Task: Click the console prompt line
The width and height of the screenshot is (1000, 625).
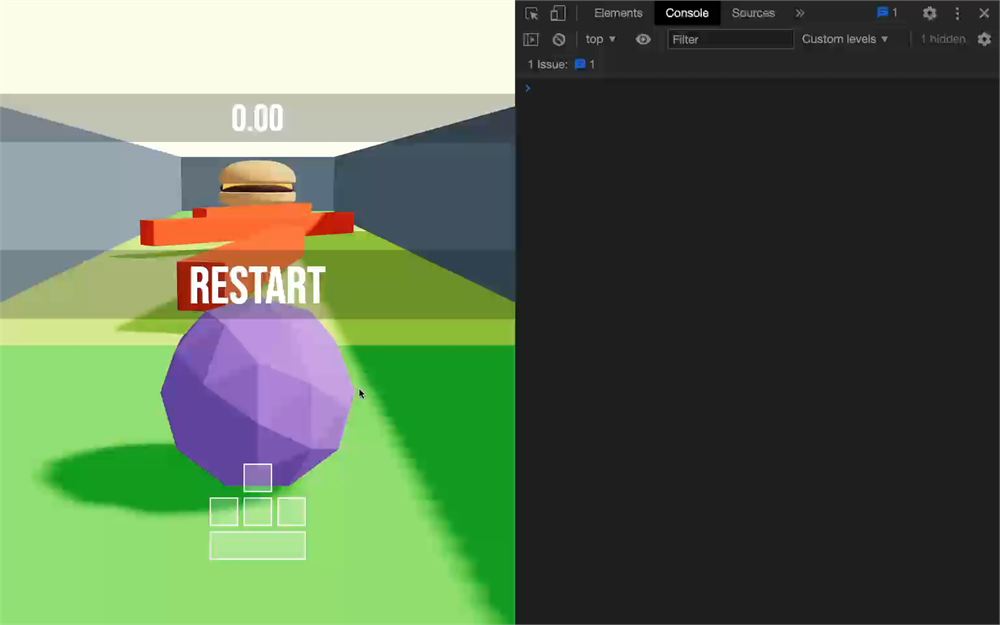Action: tap(758, 88)
